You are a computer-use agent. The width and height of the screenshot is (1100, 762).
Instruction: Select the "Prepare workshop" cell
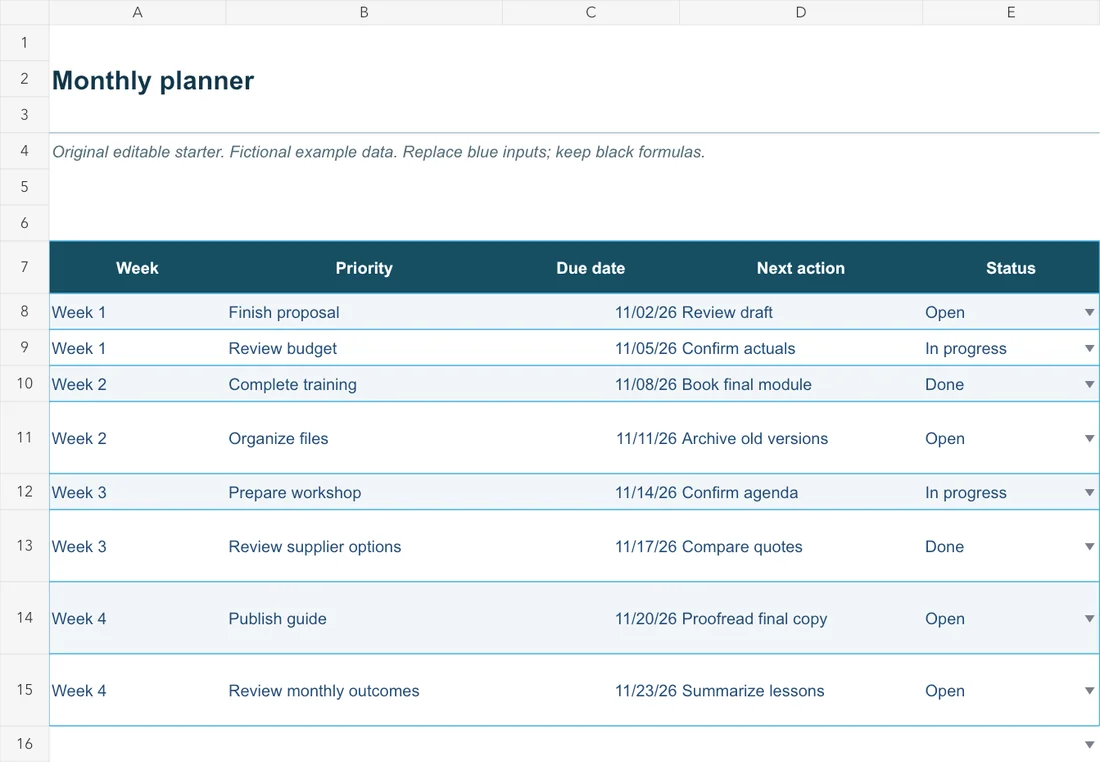pos(364,493)
